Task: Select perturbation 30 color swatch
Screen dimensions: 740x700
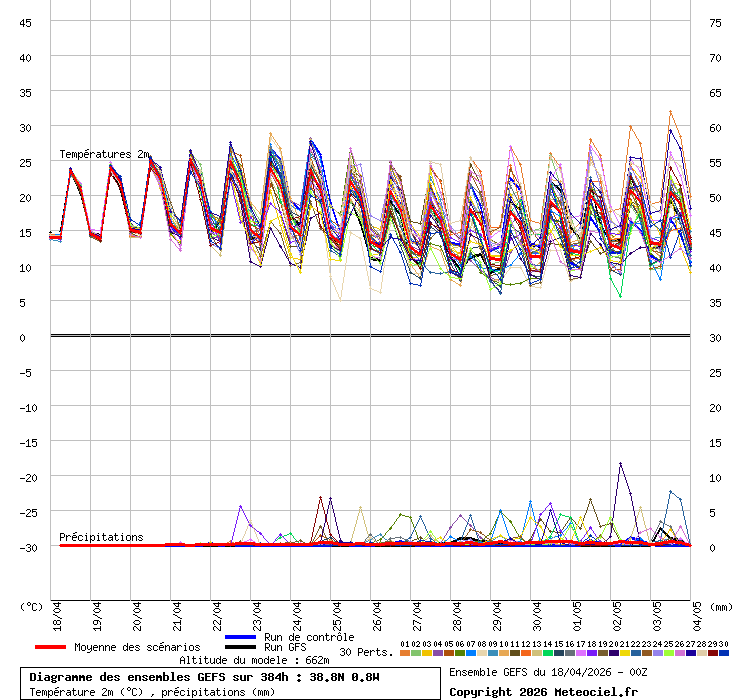Action: (x=723, y=653)
